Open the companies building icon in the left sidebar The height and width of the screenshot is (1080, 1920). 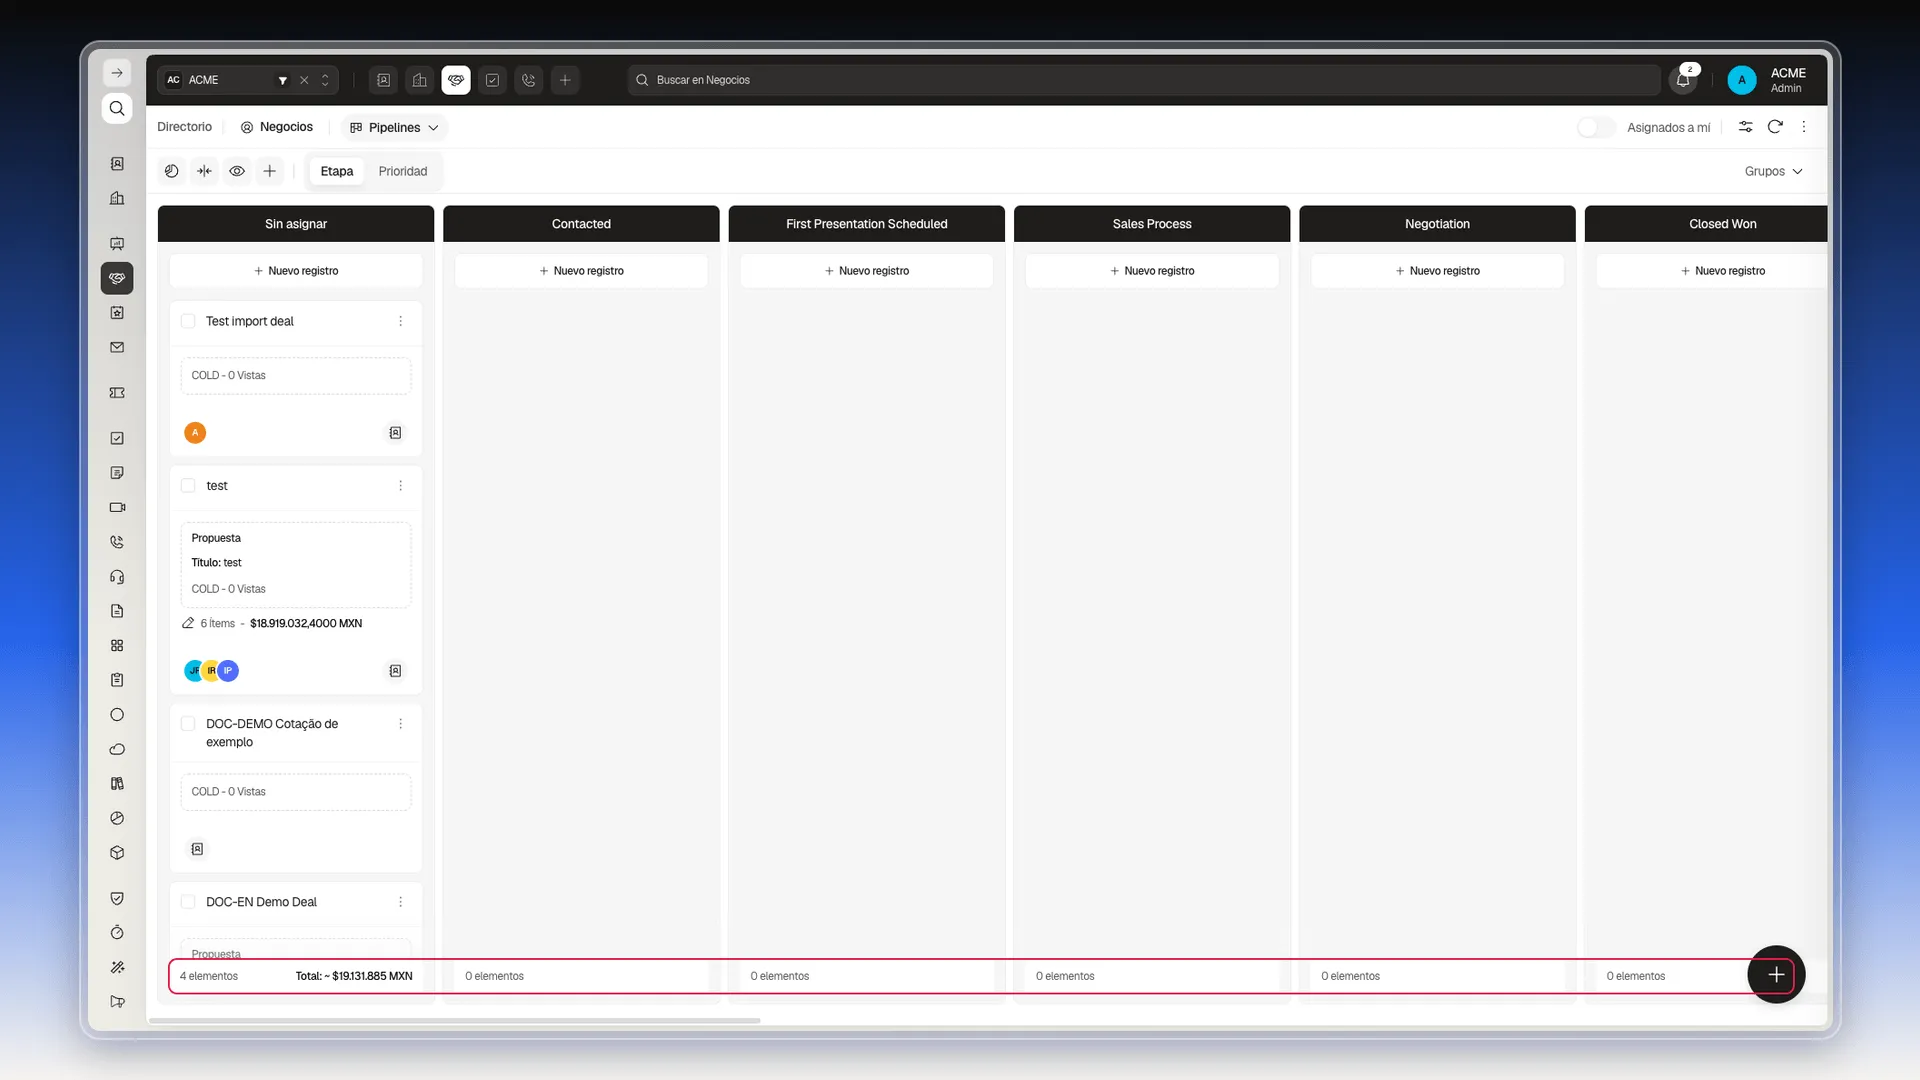(x=117, y=198)
